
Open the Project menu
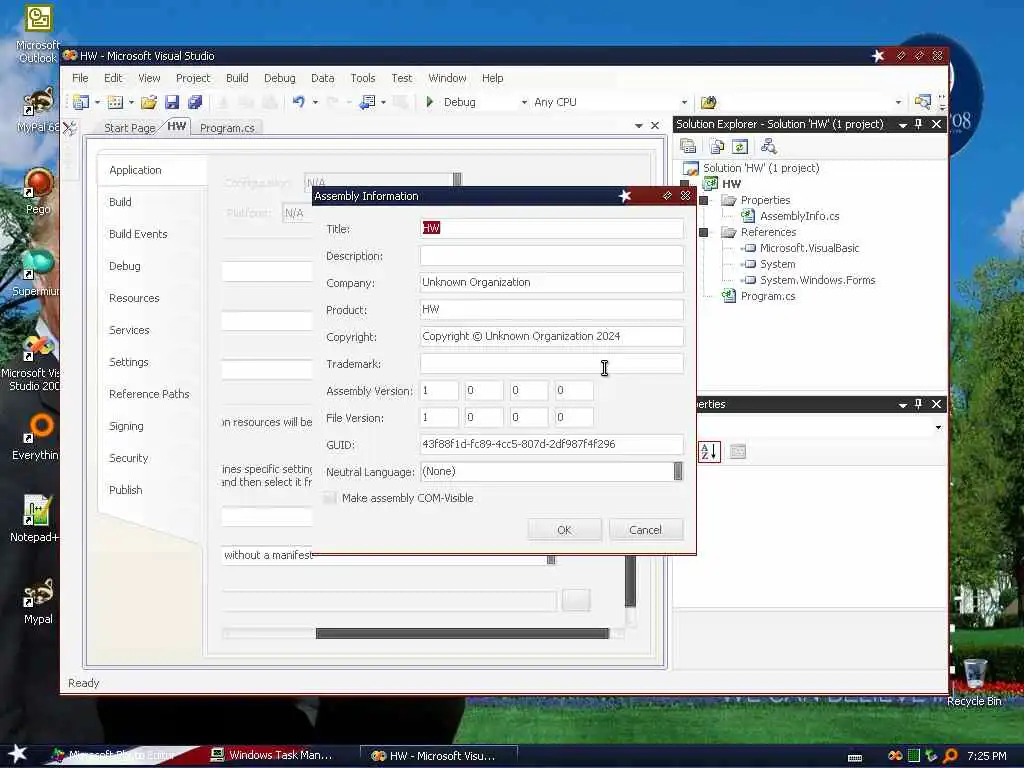pos(193,78)
